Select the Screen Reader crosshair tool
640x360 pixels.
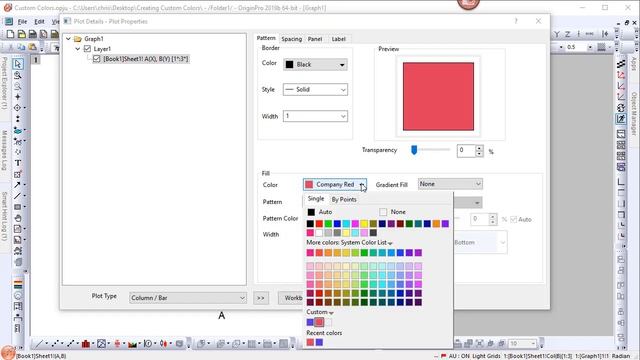(18, 97)
